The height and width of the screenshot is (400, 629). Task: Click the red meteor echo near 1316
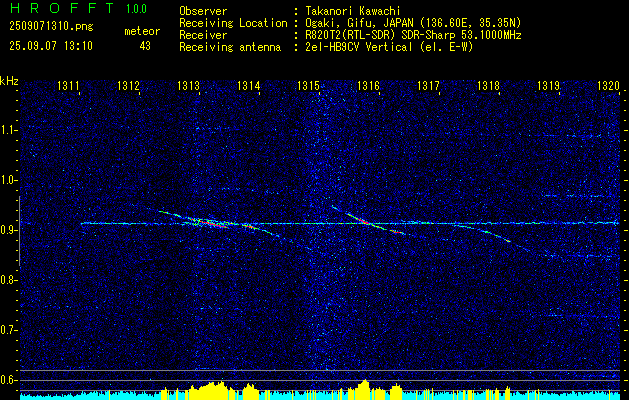(x=364, y=220)
